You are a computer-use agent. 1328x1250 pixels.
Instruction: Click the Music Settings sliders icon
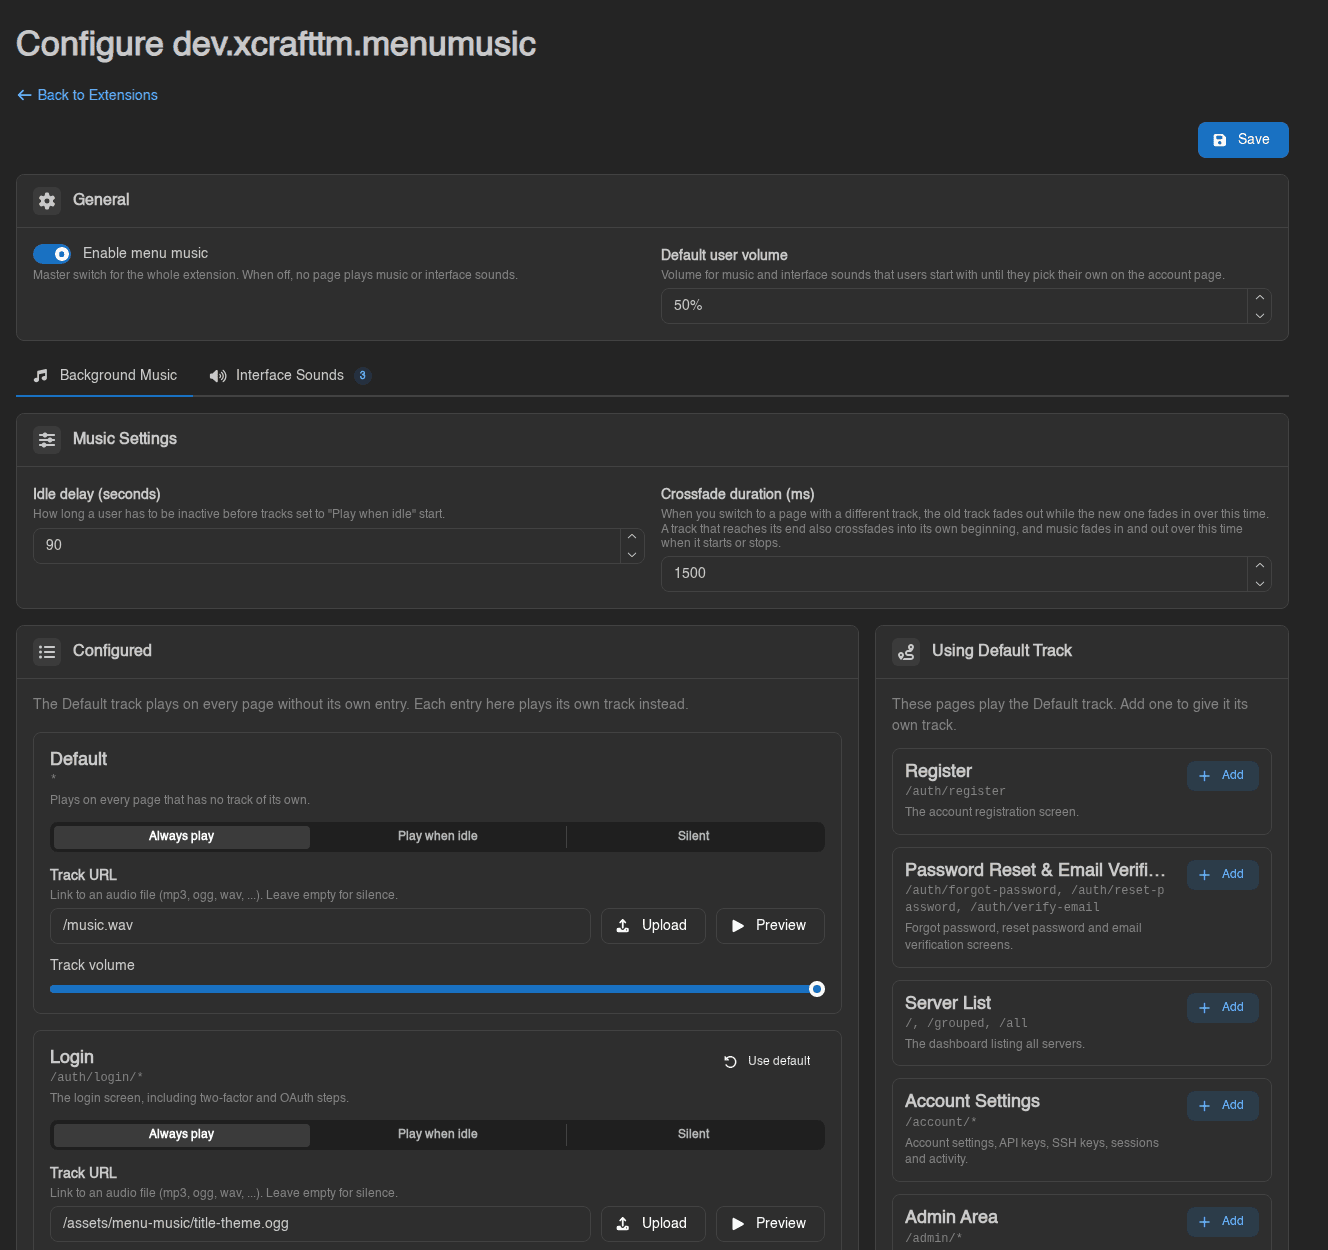[47, 440]
